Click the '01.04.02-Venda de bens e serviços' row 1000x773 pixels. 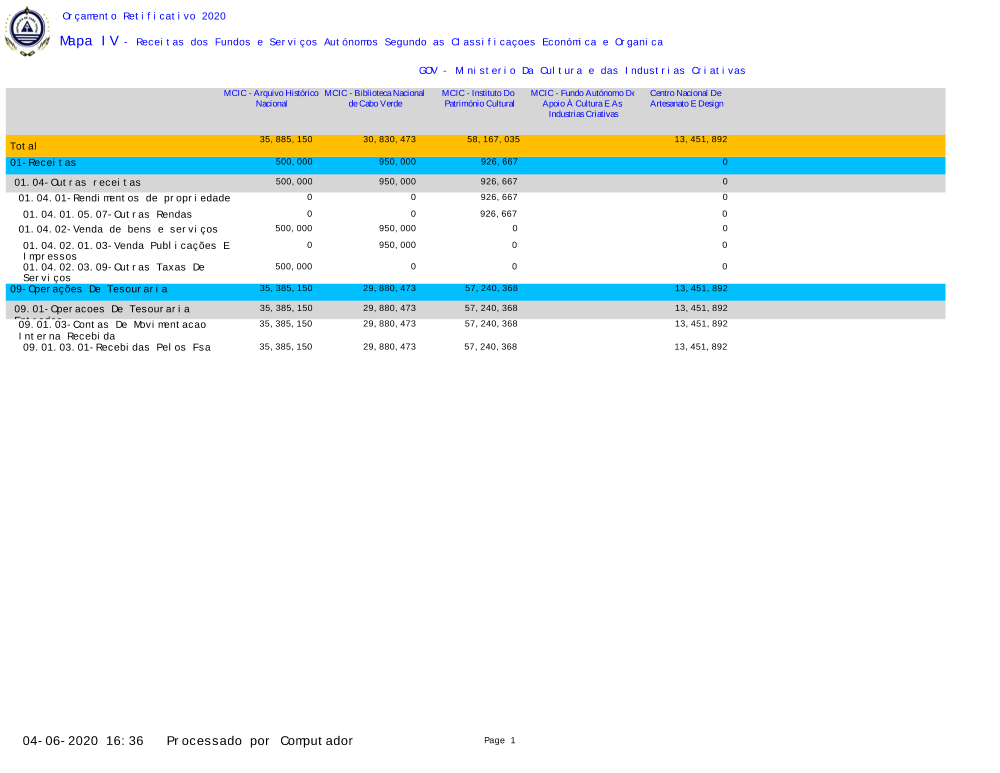point(117,230)
